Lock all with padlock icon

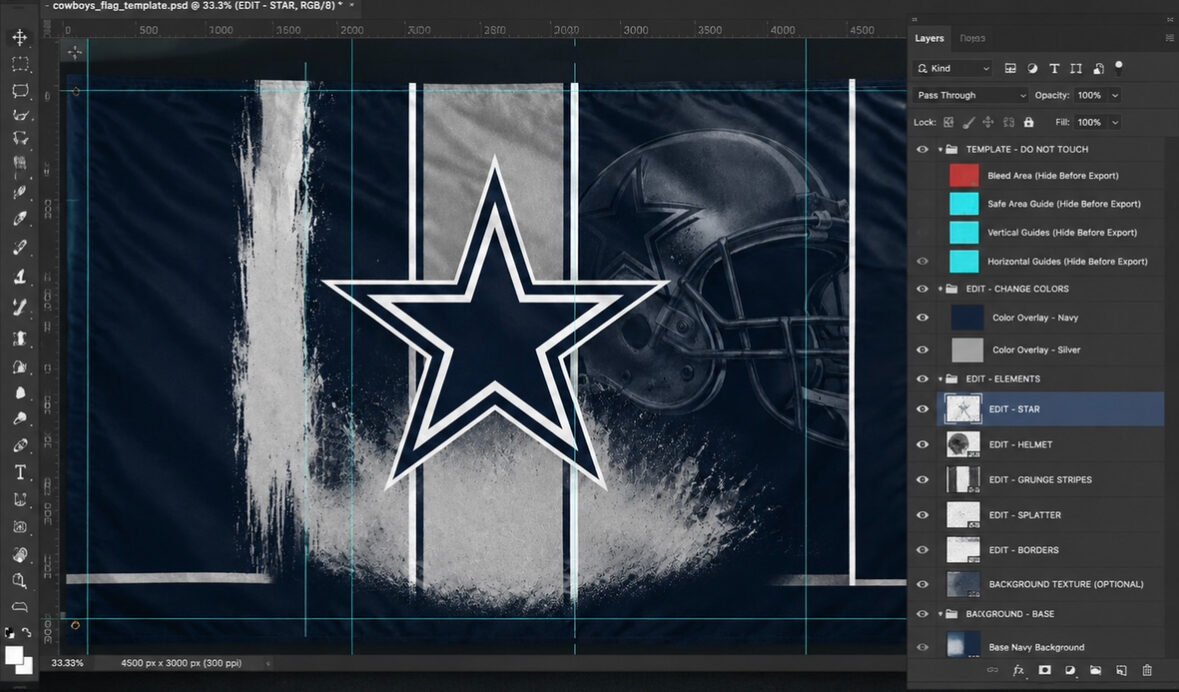point(1029,122)
